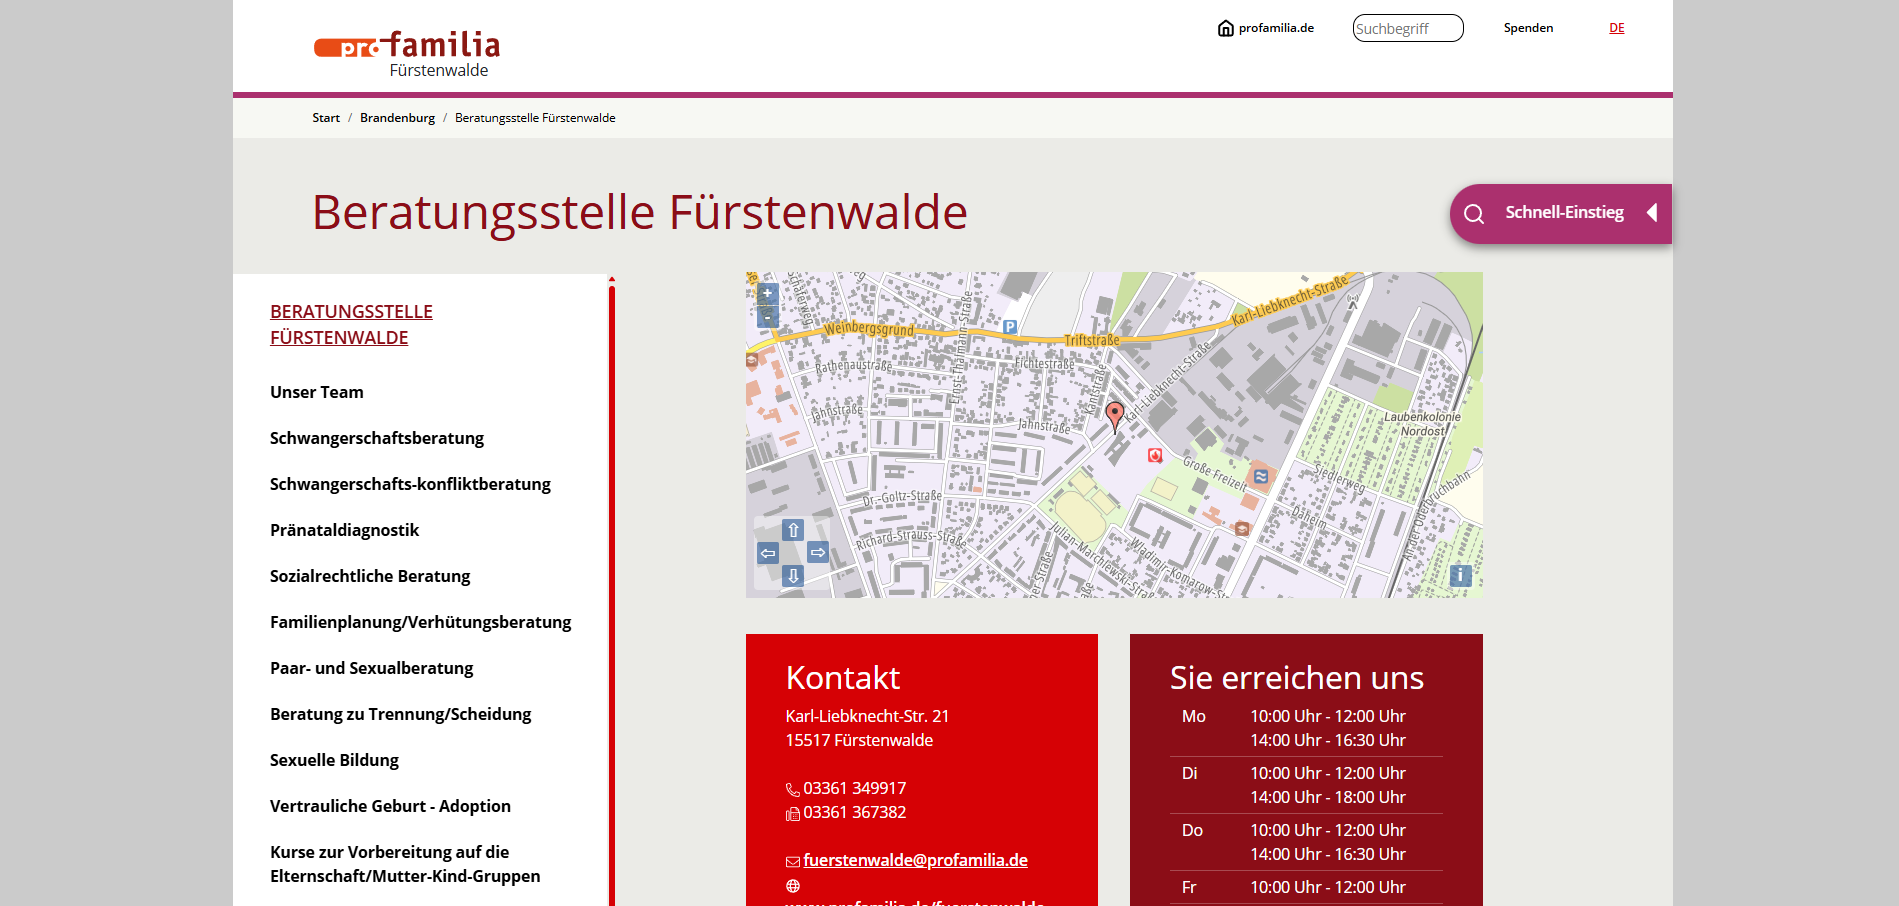Open the map info attribution button
Viewport: 1899px width, 906px height.
tap(1460, 575)
